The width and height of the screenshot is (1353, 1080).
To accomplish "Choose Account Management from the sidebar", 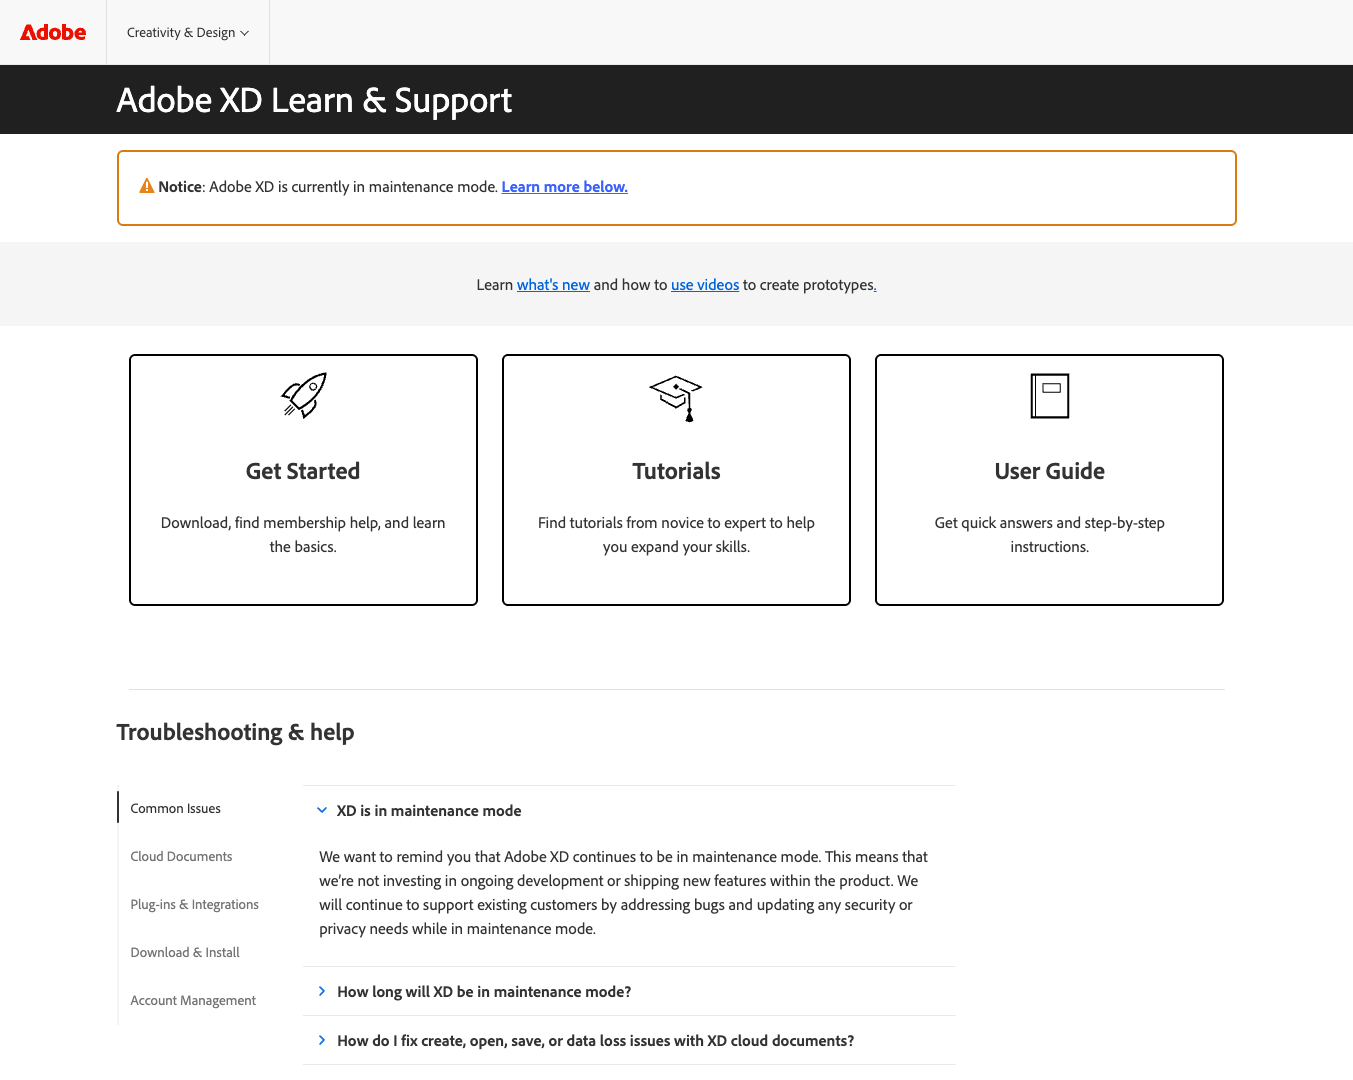I will (x=193, y=1000).
